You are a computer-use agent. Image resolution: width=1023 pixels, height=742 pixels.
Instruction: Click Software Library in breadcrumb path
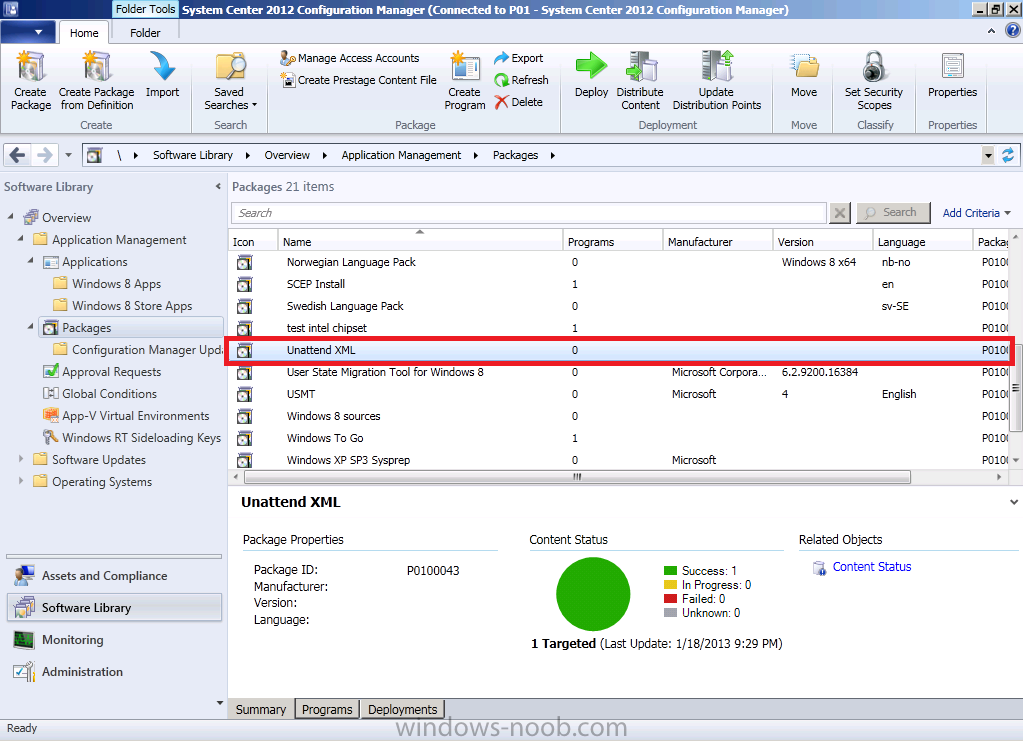192,155
